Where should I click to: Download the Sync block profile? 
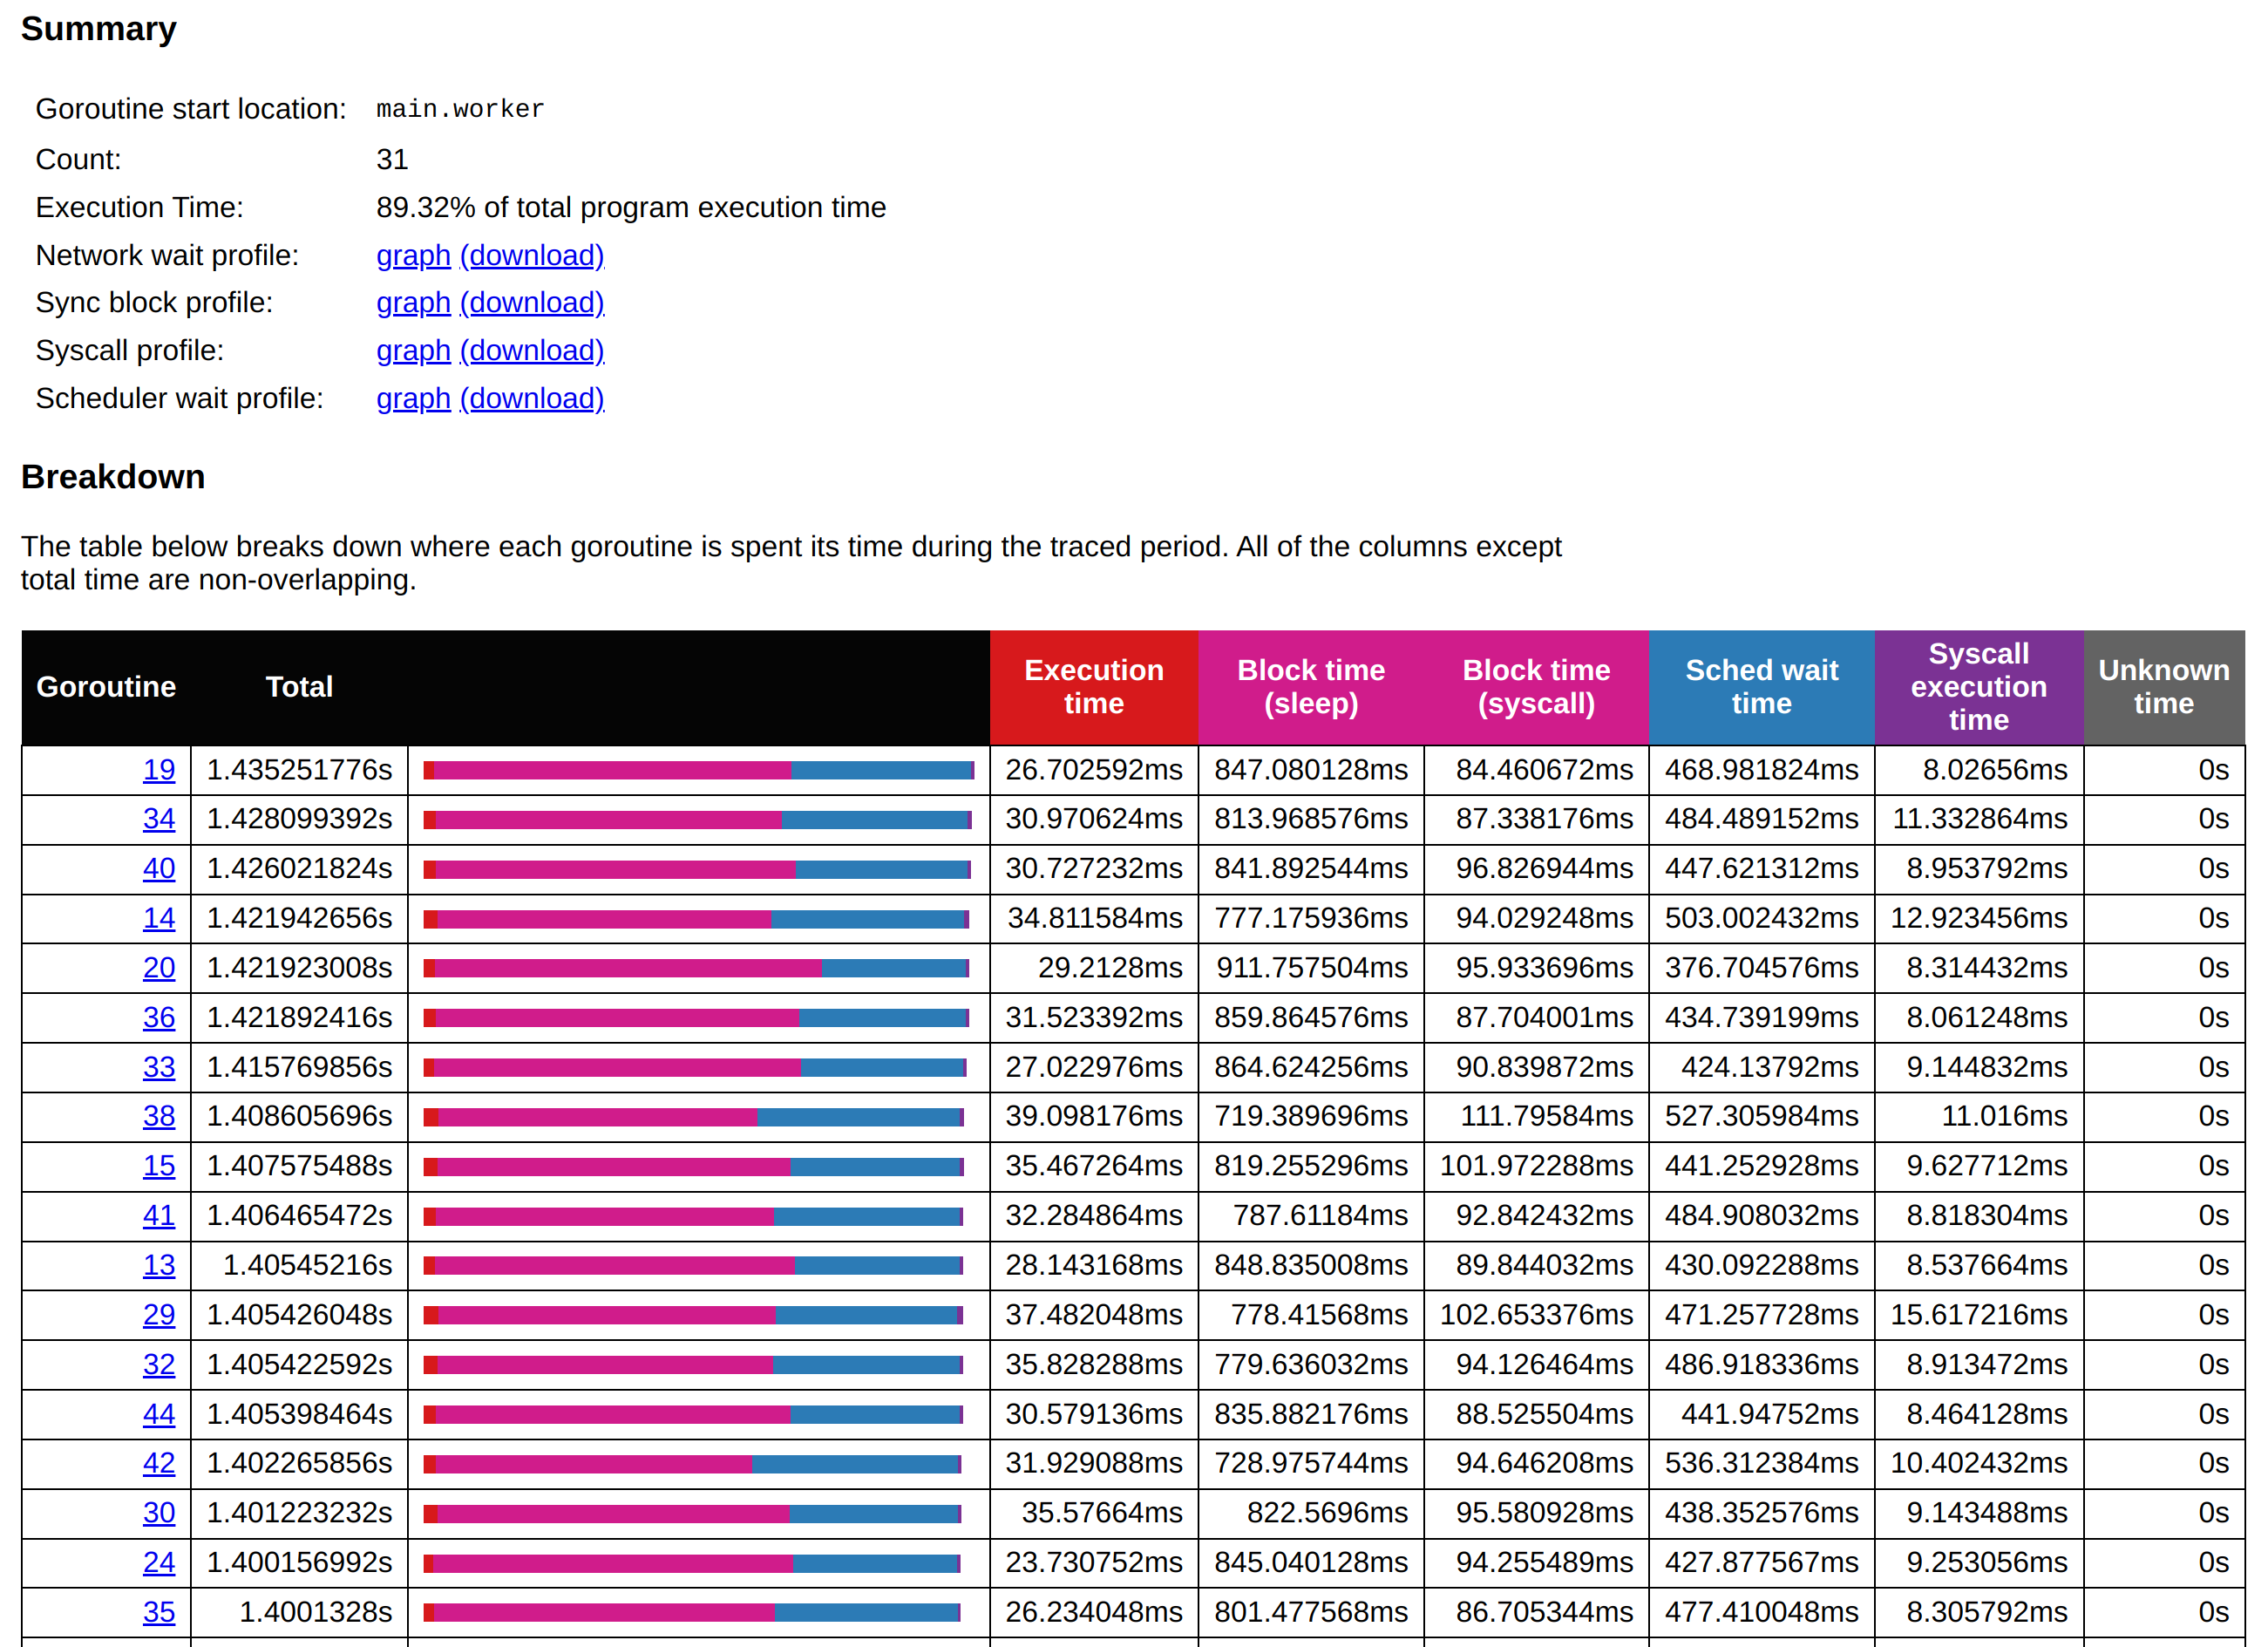pos(531,302)
